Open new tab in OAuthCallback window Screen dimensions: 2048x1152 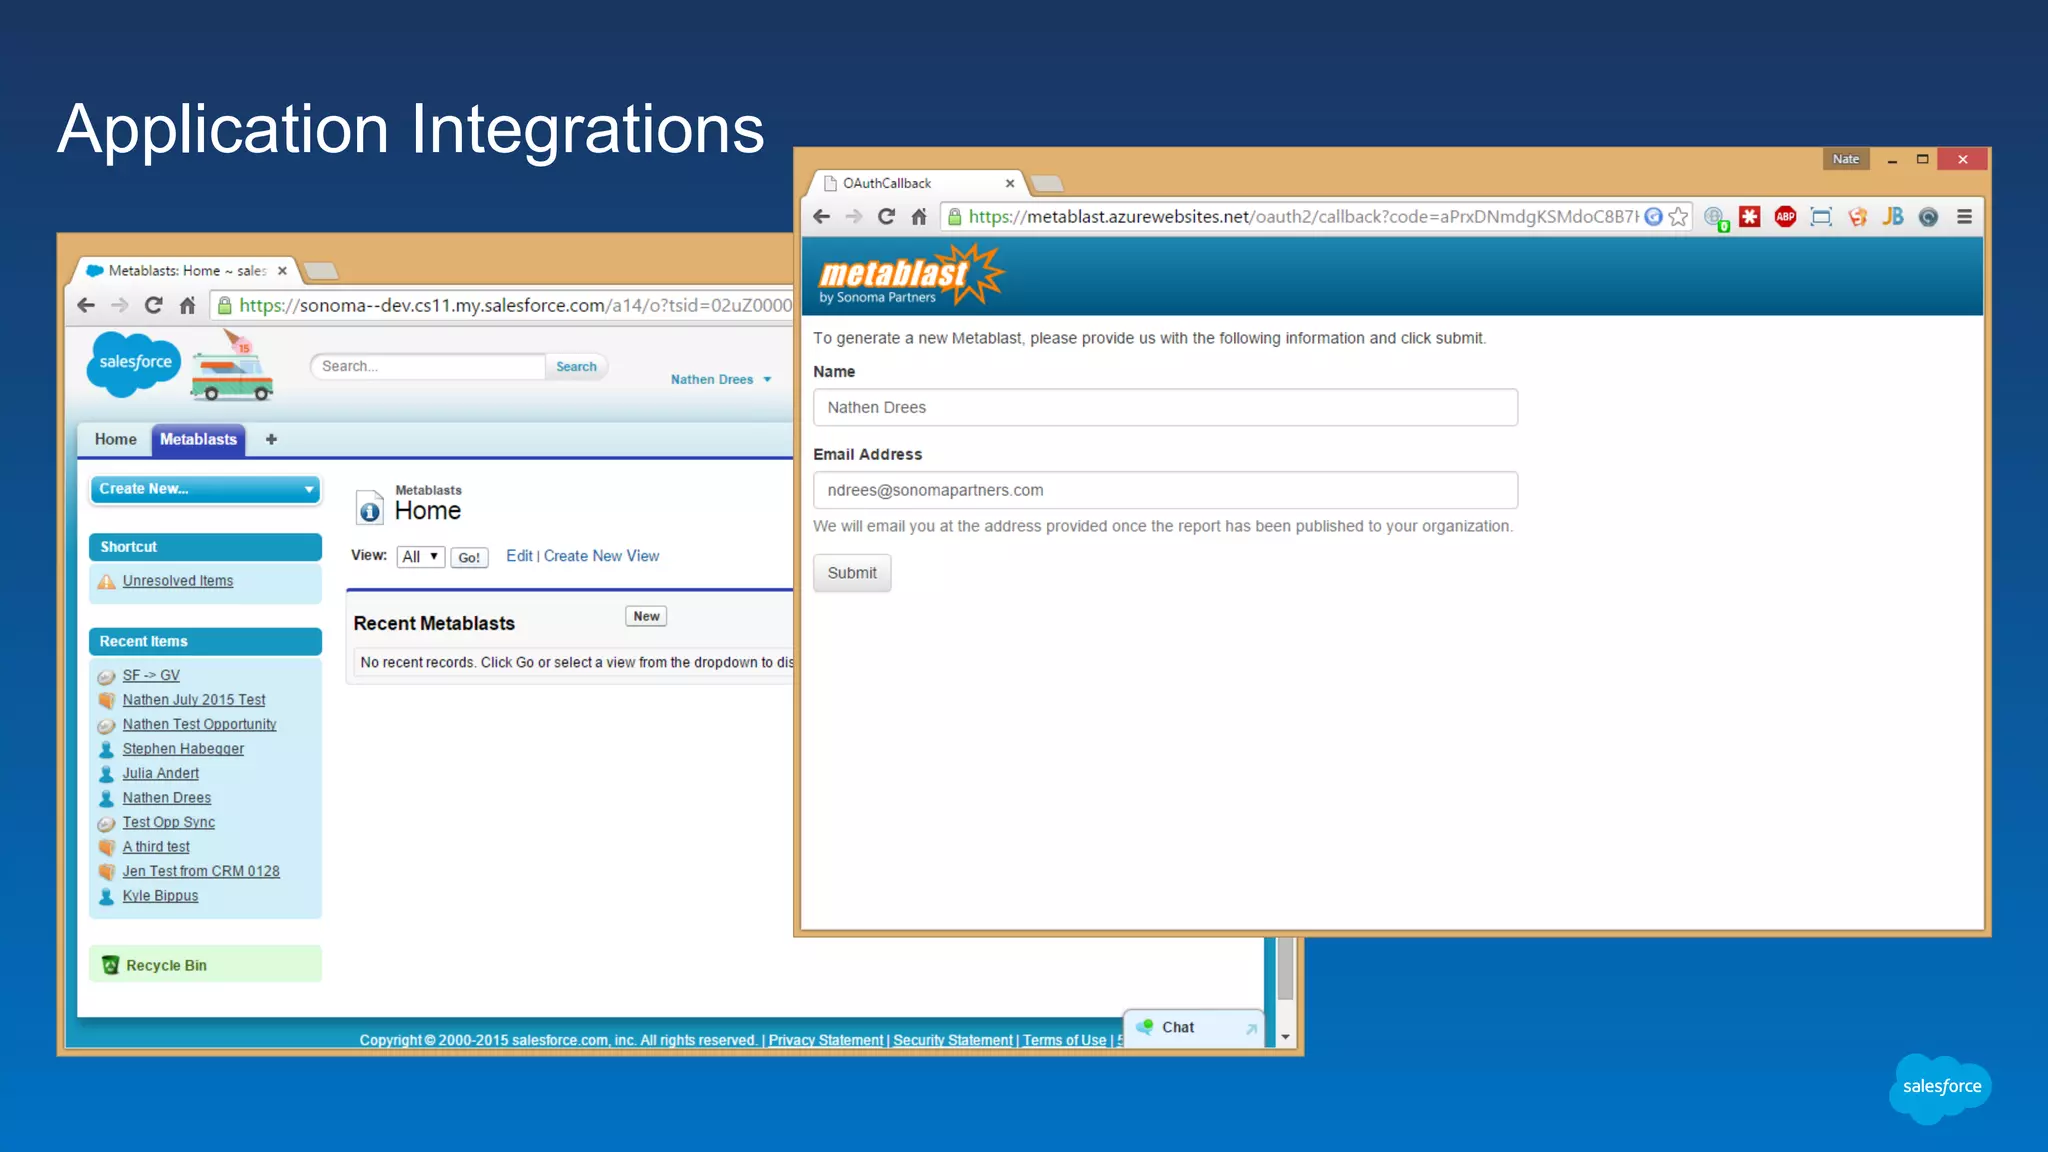(1046, 183)
